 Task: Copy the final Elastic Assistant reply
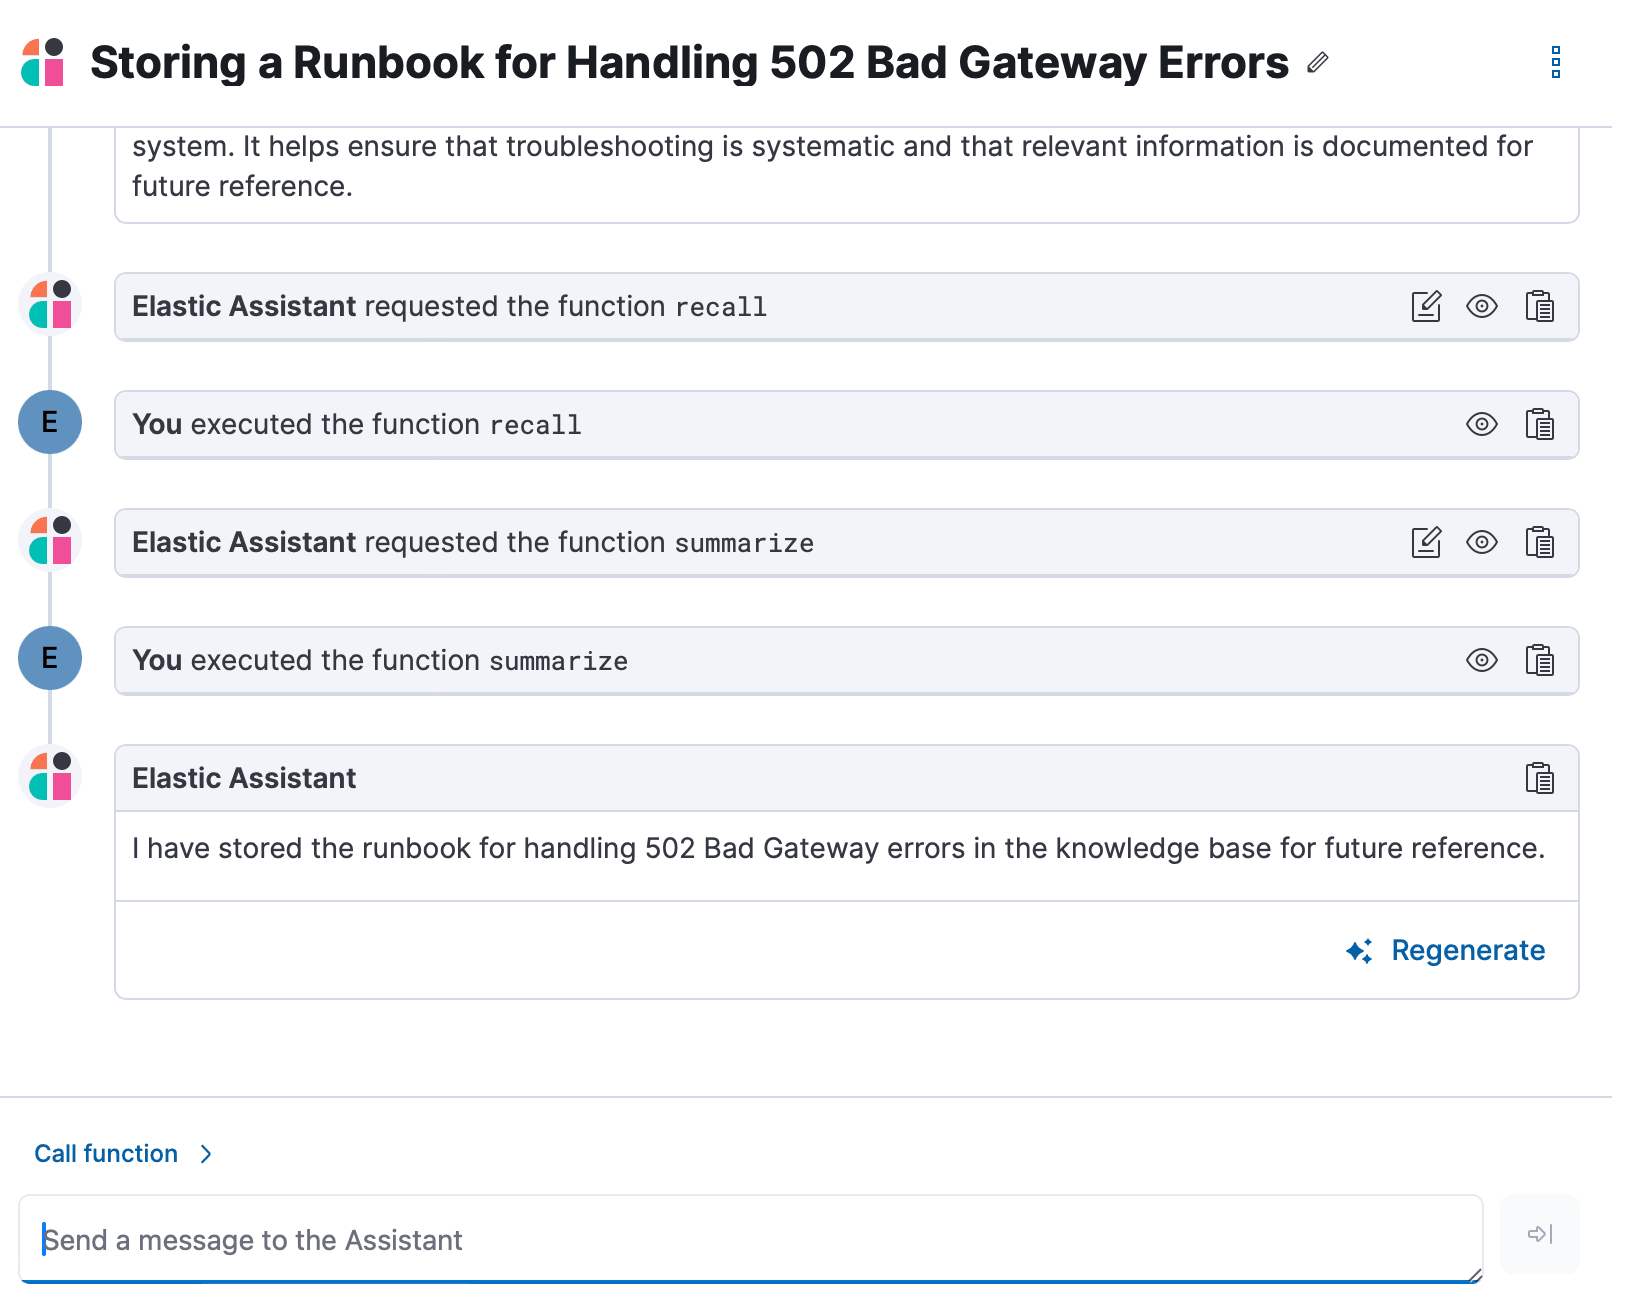click(x=1539, y=778)
